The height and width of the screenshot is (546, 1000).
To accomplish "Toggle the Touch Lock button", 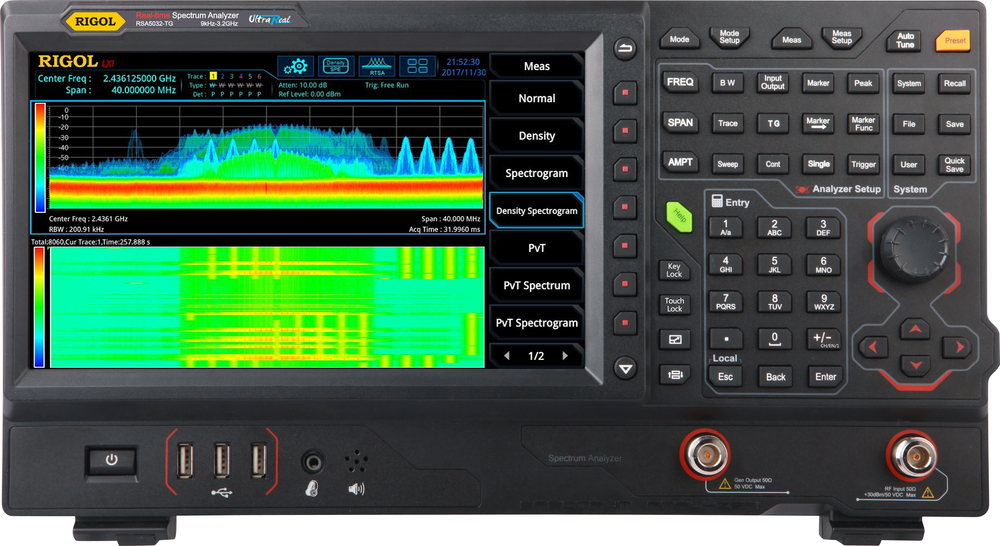I will click(674, 305).
